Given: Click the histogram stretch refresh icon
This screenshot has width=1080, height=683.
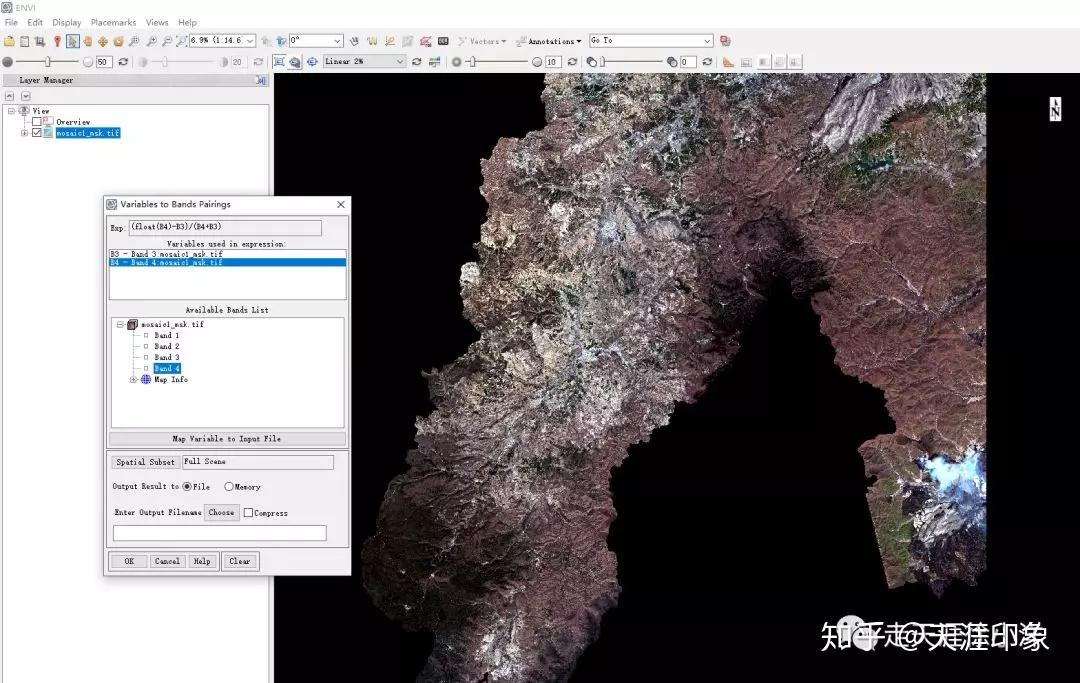Looking at the screenshot, I should click(416, 61).
